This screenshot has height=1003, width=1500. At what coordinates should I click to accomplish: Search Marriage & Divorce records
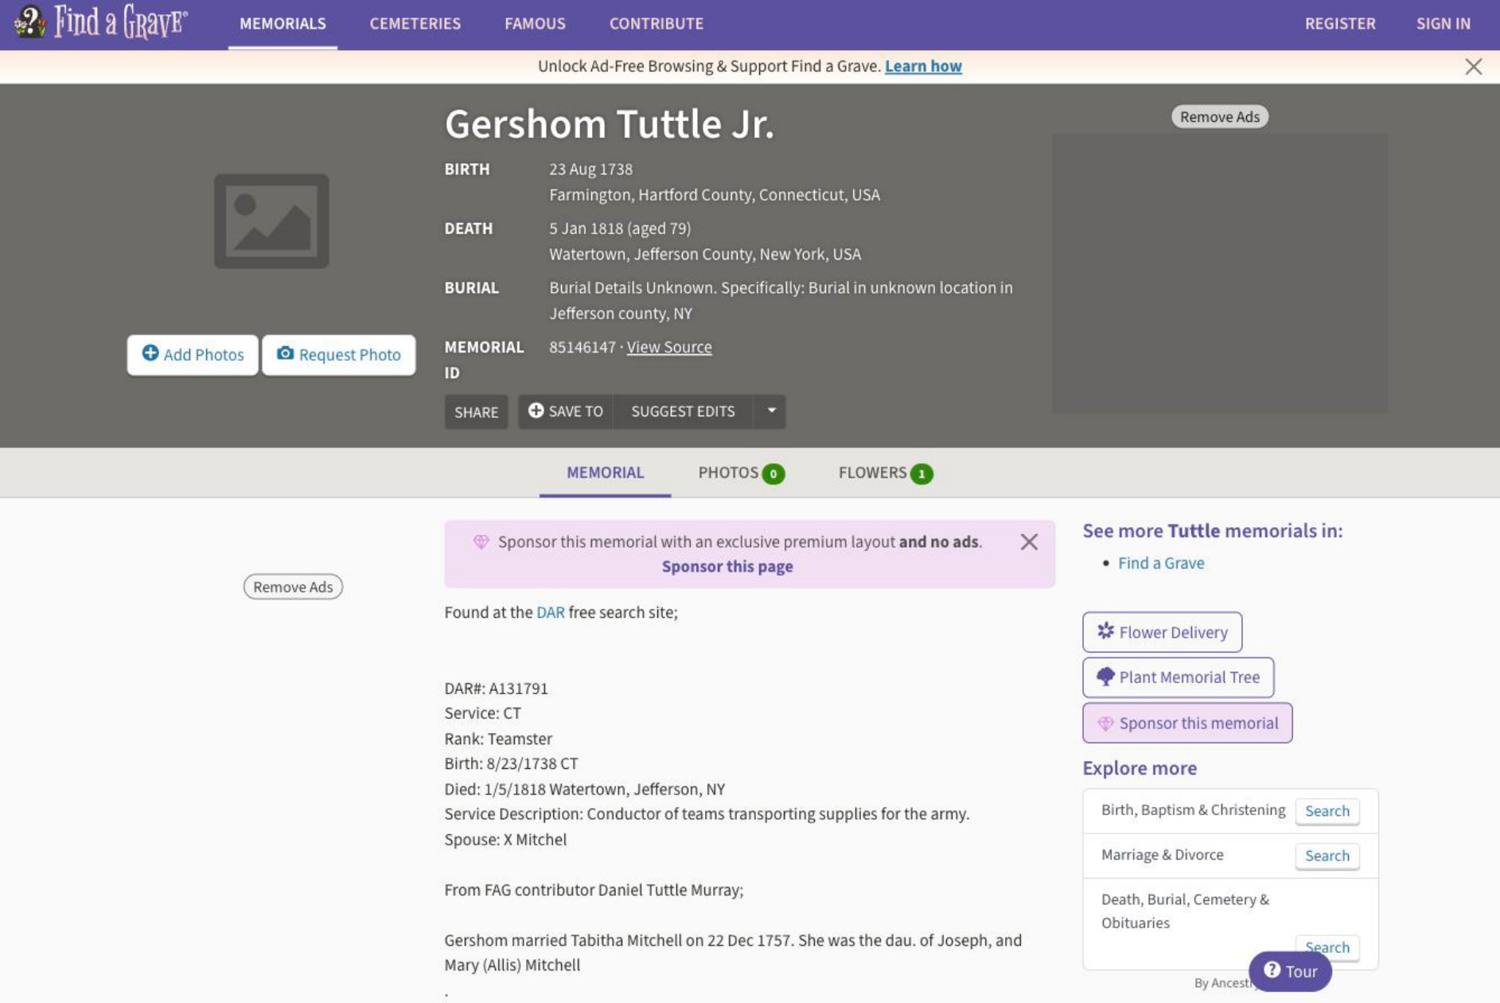1327,856
